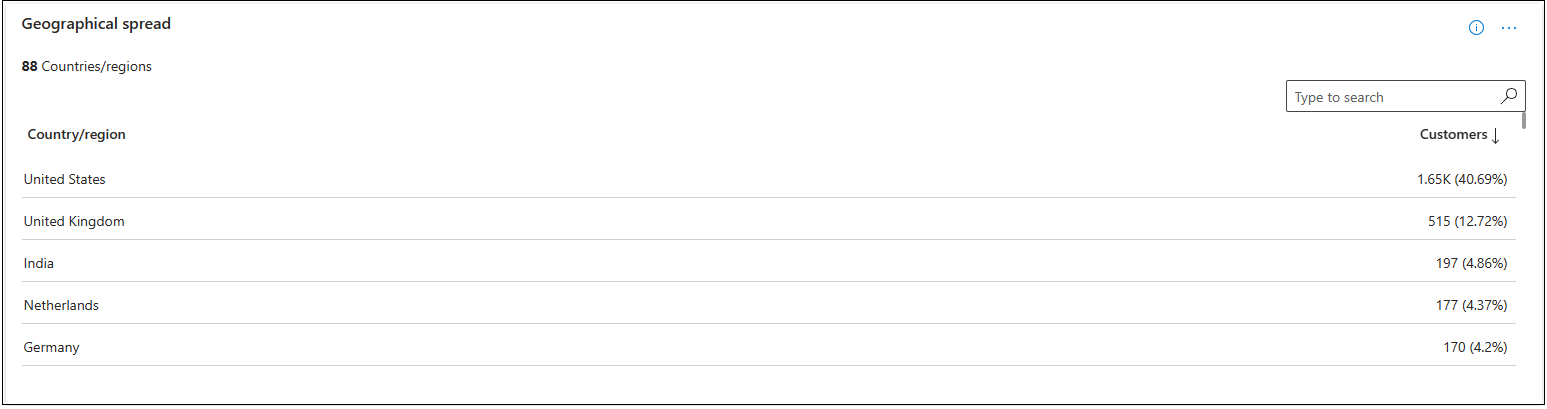The width and height of the screenshot is (1547, 409).
Task: Click the 170 (4.2%) customers value
Action: (1474, 347)
